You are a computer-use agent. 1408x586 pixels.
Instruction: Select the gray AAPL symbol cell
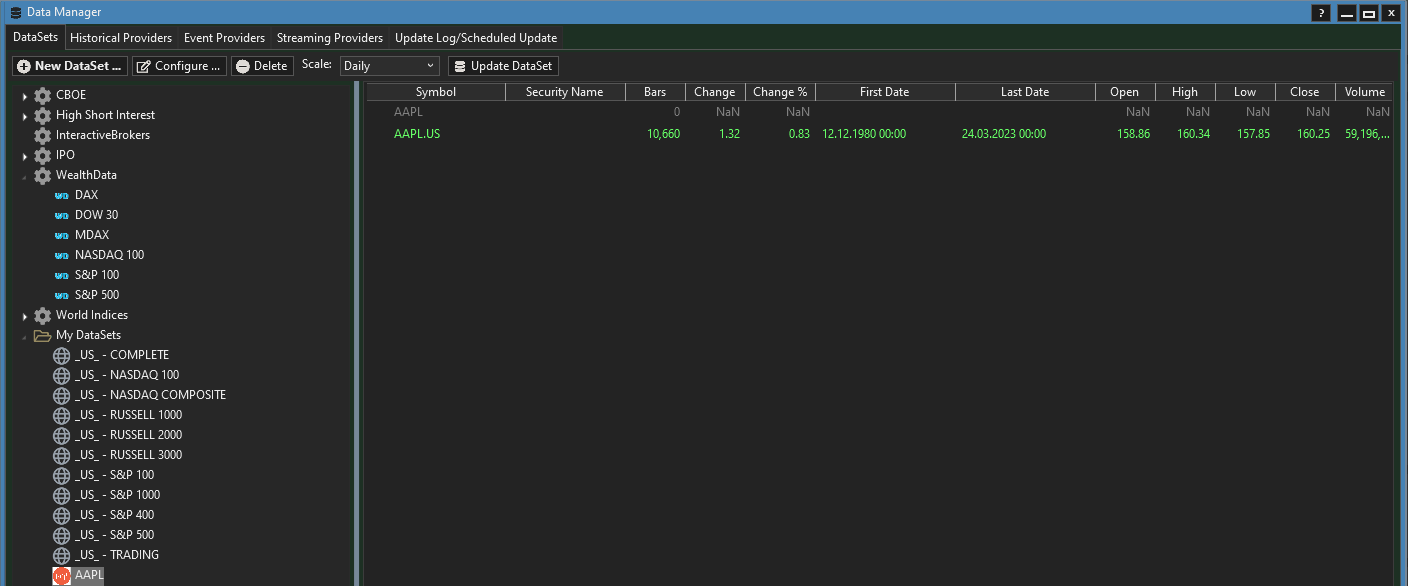pos(408,112)
